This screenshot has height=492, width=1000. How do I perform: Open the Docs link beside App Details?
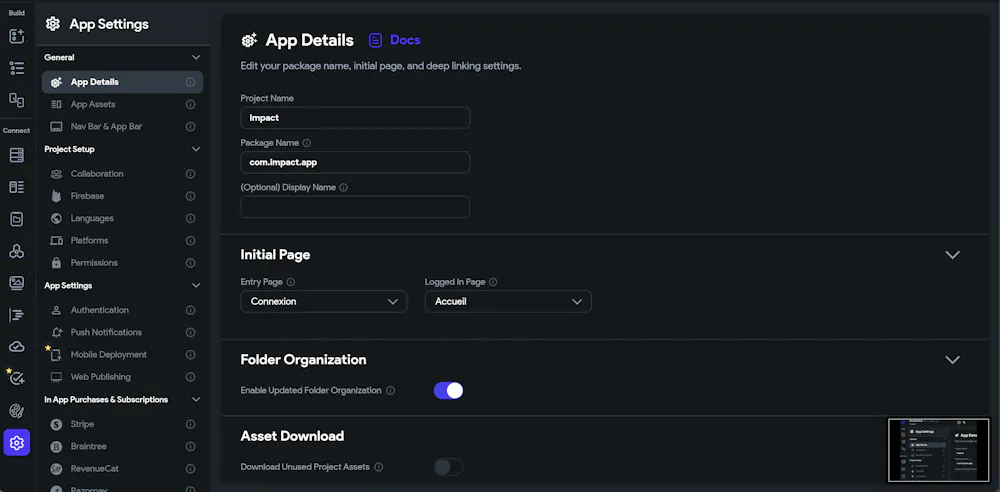395,40
